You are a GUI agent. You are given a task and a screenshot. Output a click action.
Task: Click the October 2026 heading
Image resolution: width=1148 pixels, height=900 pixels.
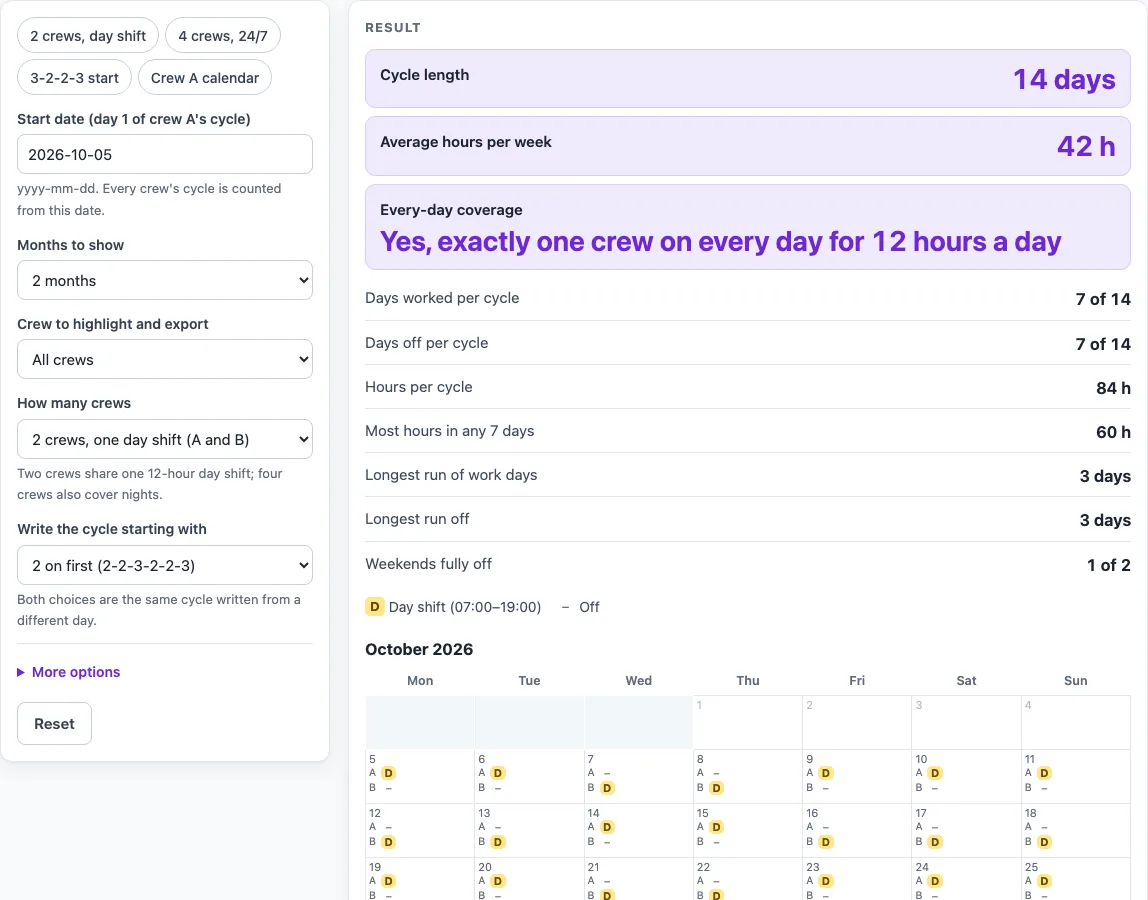[x=419, y=650]
